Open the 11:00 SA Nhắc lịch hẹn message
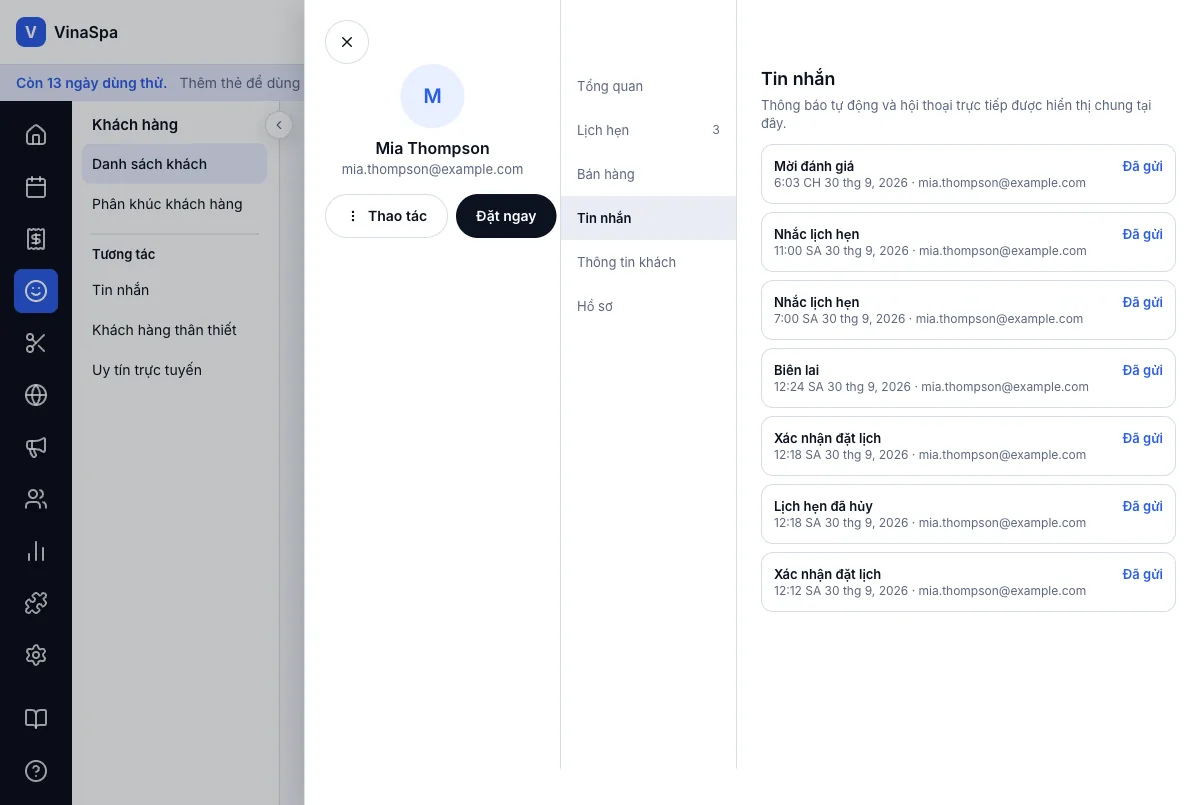 click(x=968, y=242)
